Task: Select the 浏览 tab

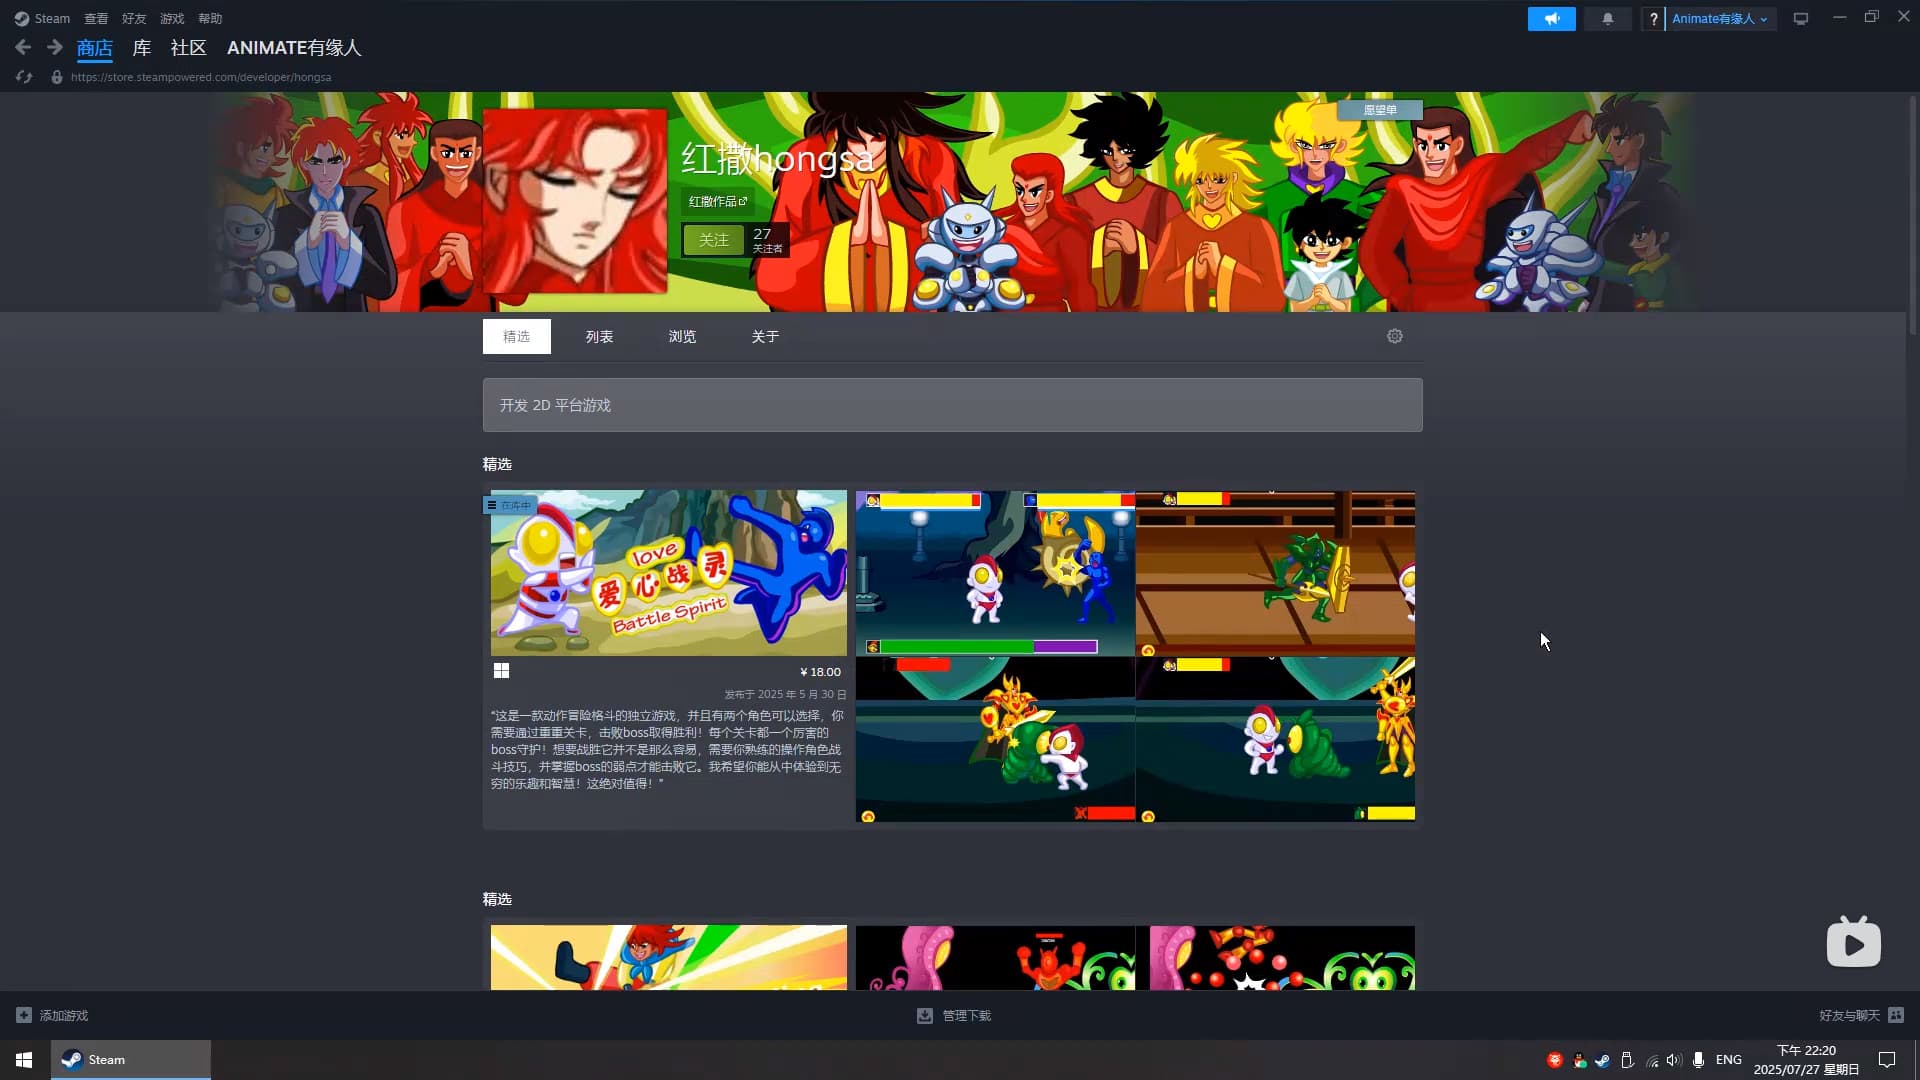Action: coord(683,336)
